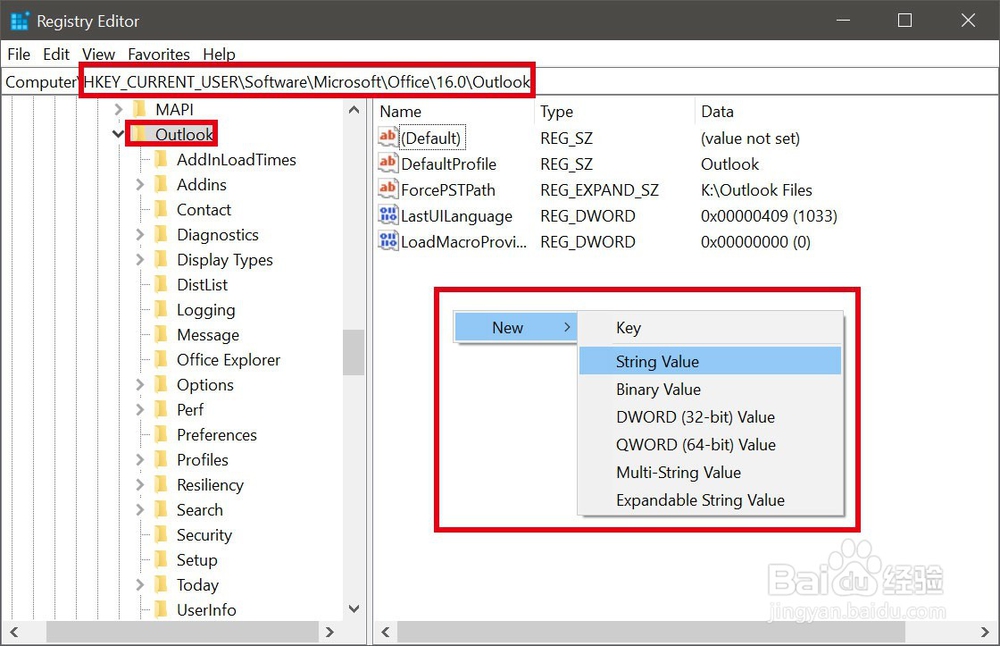Click the '(value not set)' data cell

[750, 138]
